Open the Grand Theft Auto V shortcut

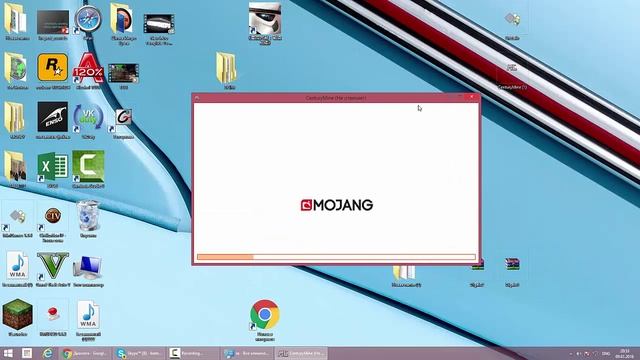click(x=53, y=266)
